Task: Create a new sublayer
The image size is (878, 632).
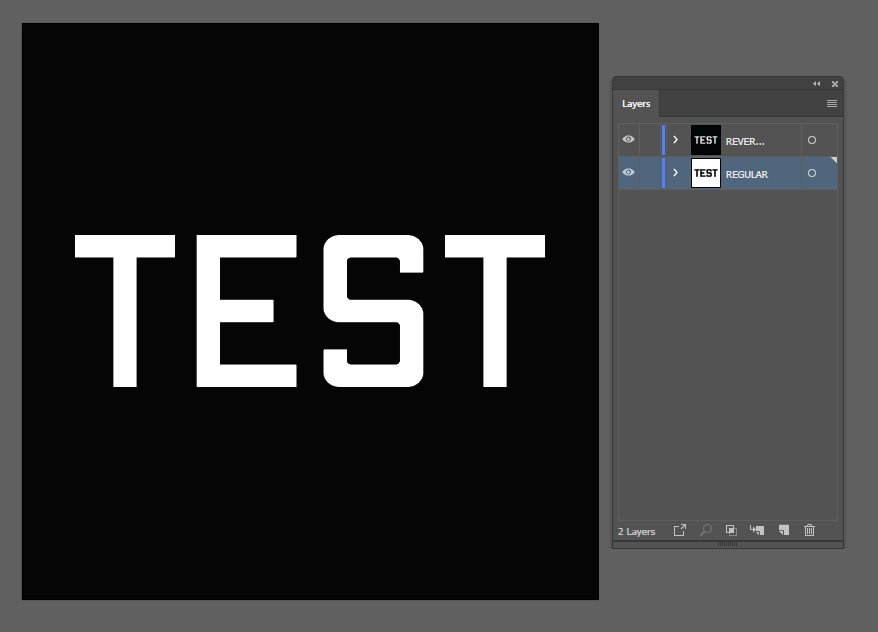Action: pyautogui.click(x=756, y=530)
